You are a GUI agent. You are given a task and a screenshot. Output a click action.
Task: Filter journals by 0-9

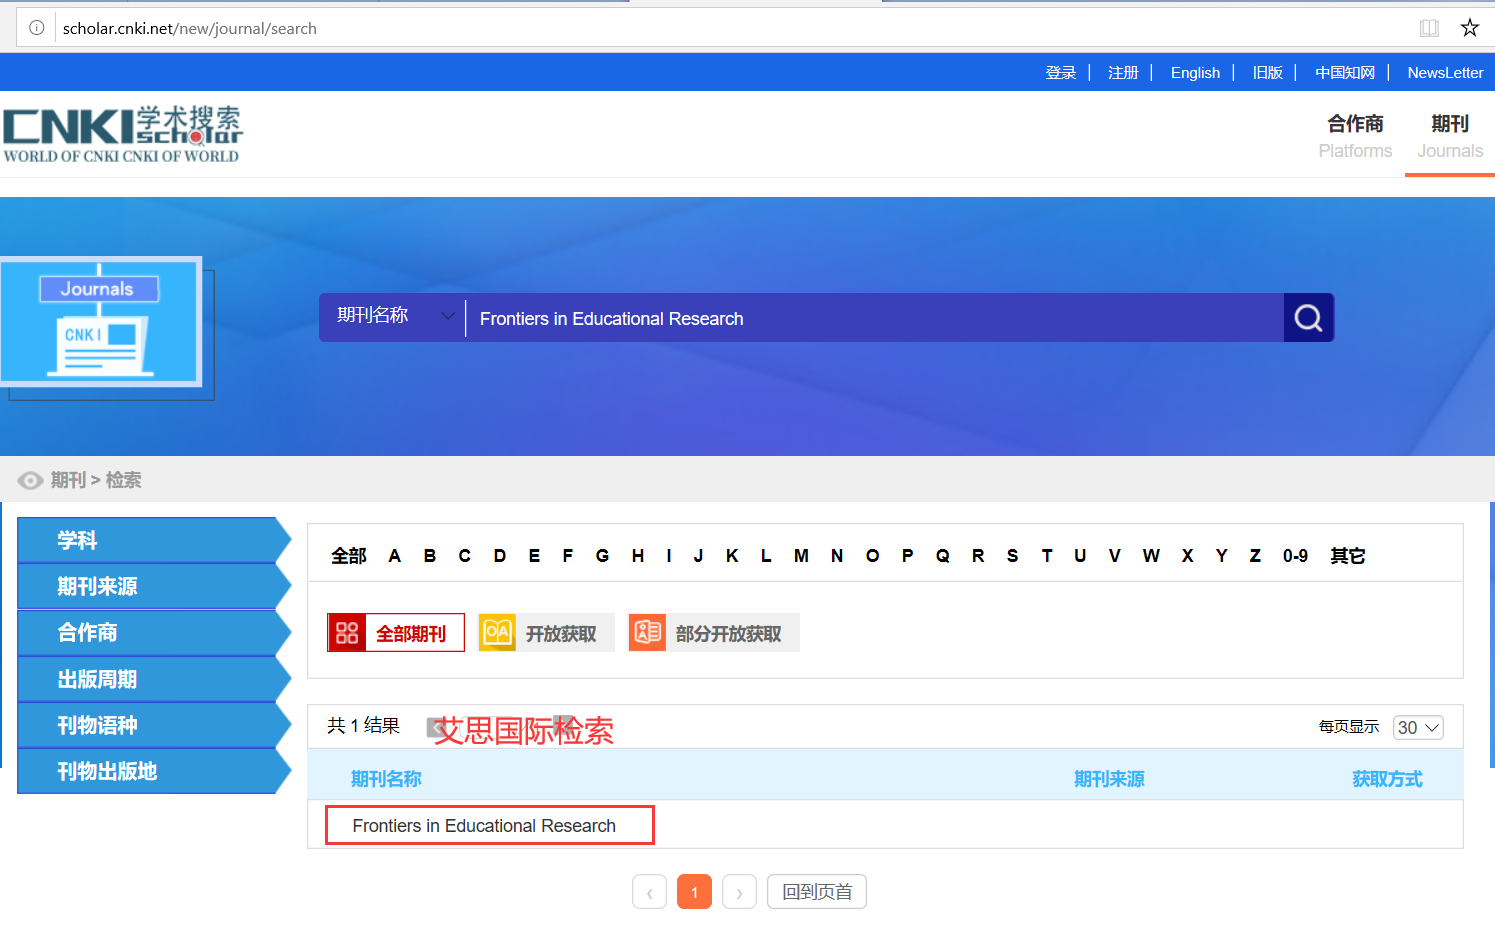[1295, 556]
